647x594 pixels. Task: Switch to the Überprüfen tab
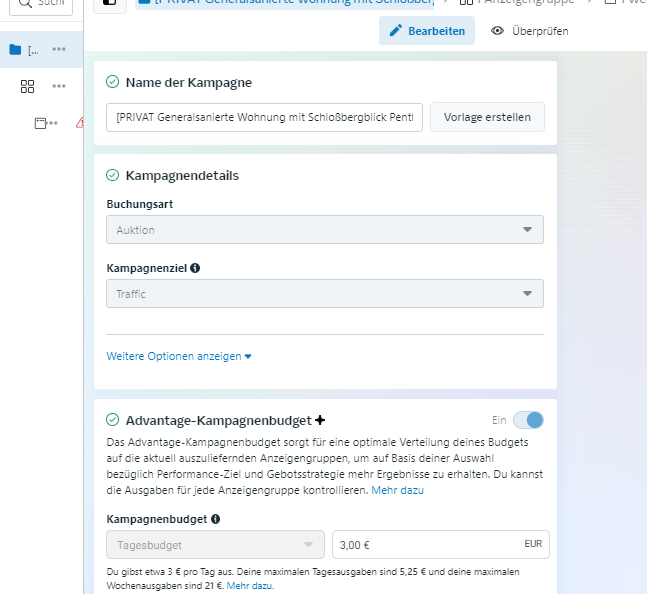[x=529, y=31]
